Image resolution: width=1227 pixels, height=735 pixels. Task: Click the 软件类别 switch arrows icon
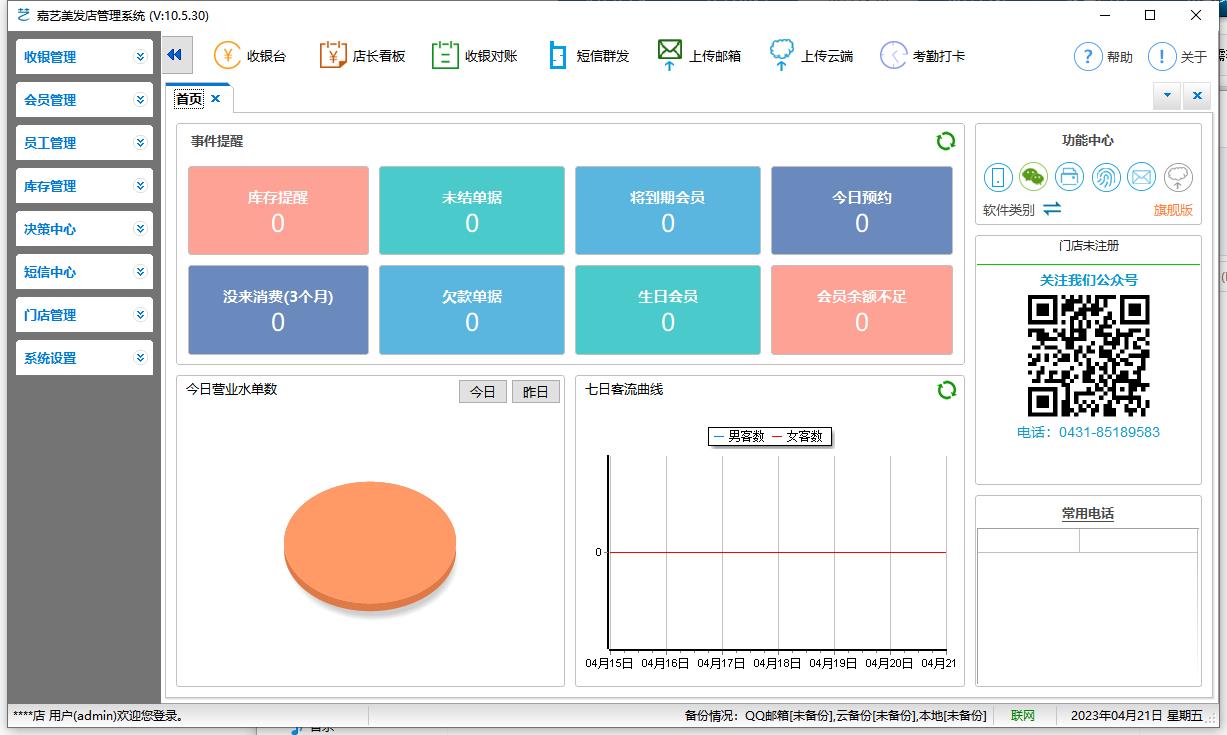coord(1052,209)
